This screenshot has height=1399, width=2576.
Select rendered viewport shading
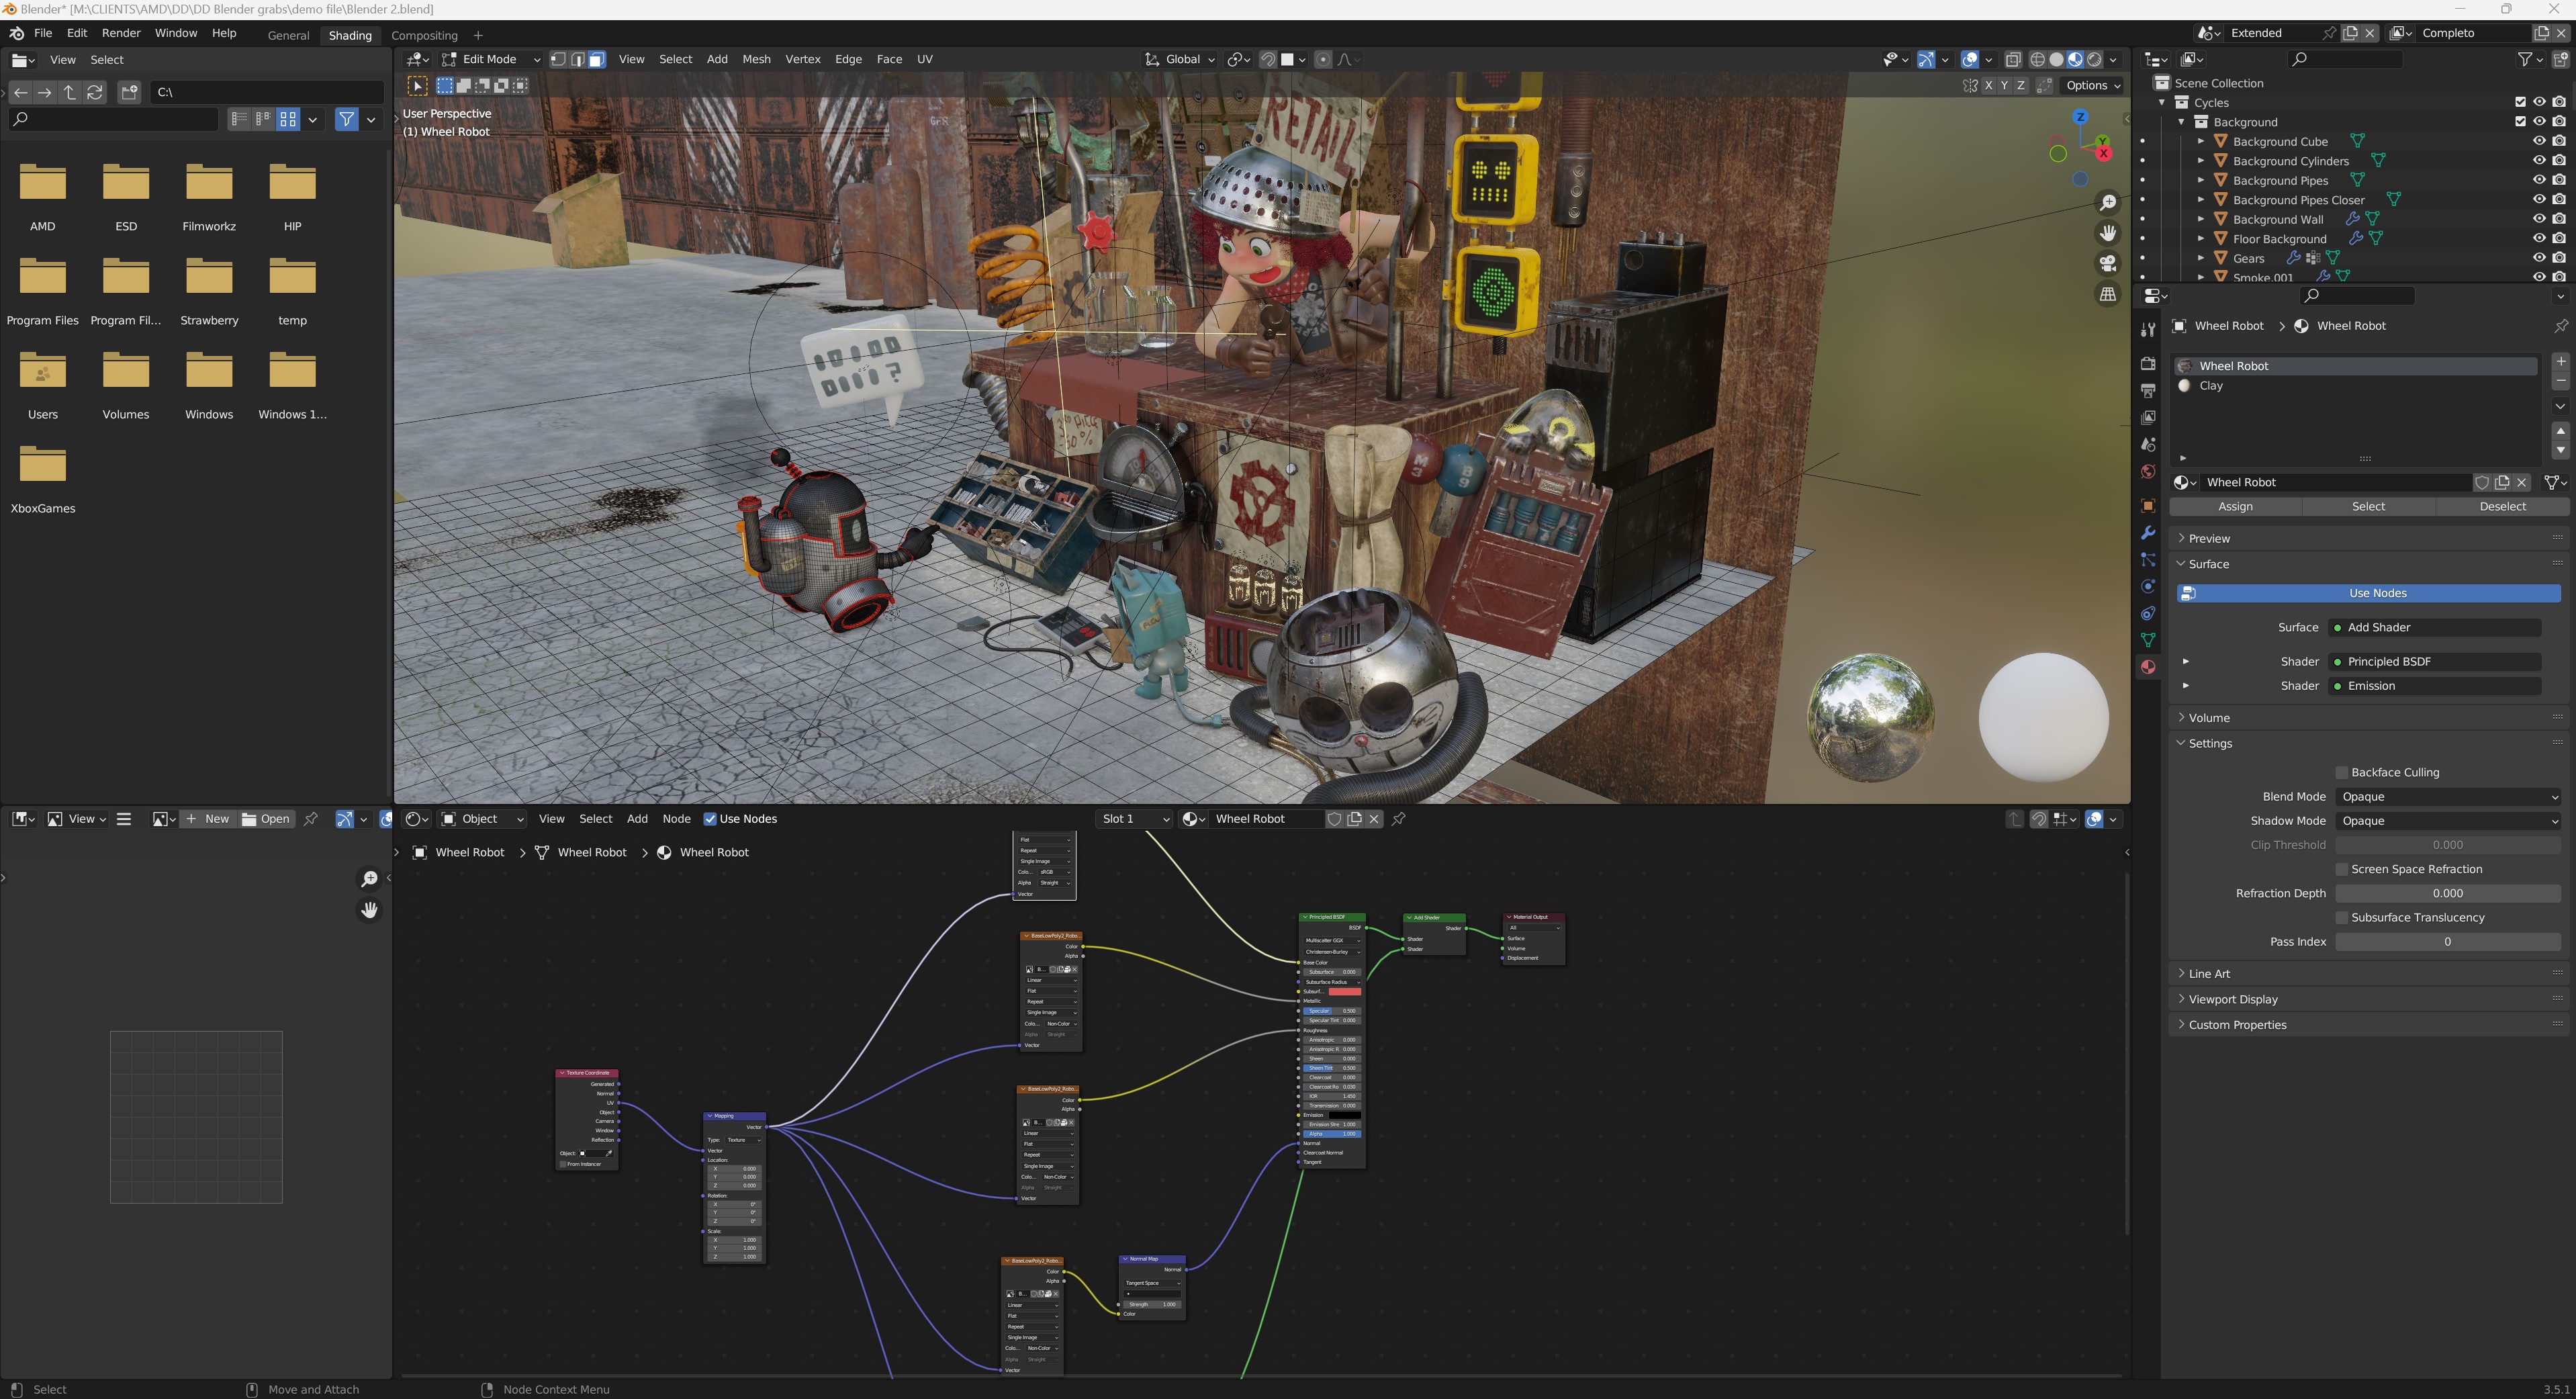pyautogui.click(x=2094, y=59)
